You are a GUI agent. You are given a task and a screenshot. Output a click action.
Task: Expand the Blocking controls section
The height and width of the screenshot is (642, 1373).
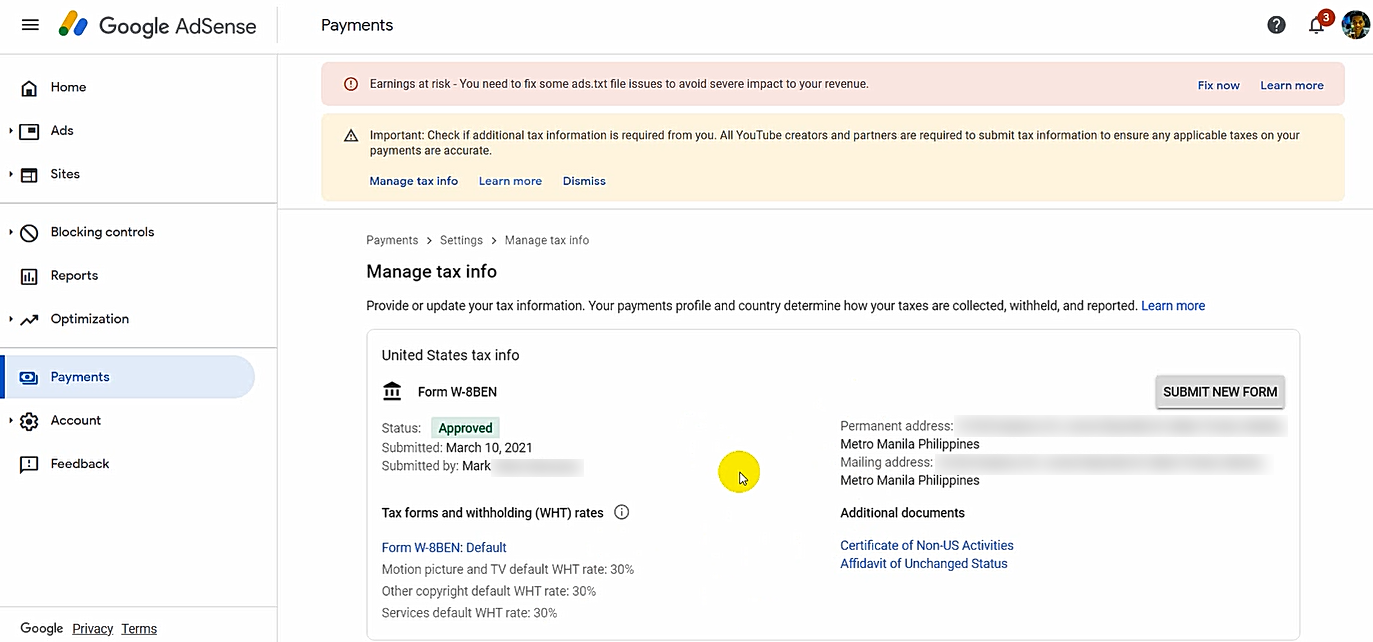click(x=11, y=232)
